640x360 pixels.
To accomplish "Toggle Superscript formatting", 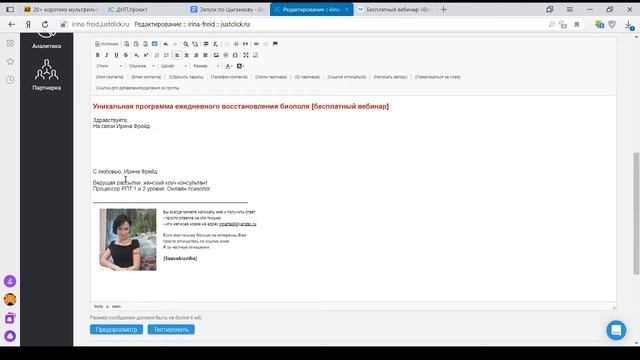I will click(146, 55).
